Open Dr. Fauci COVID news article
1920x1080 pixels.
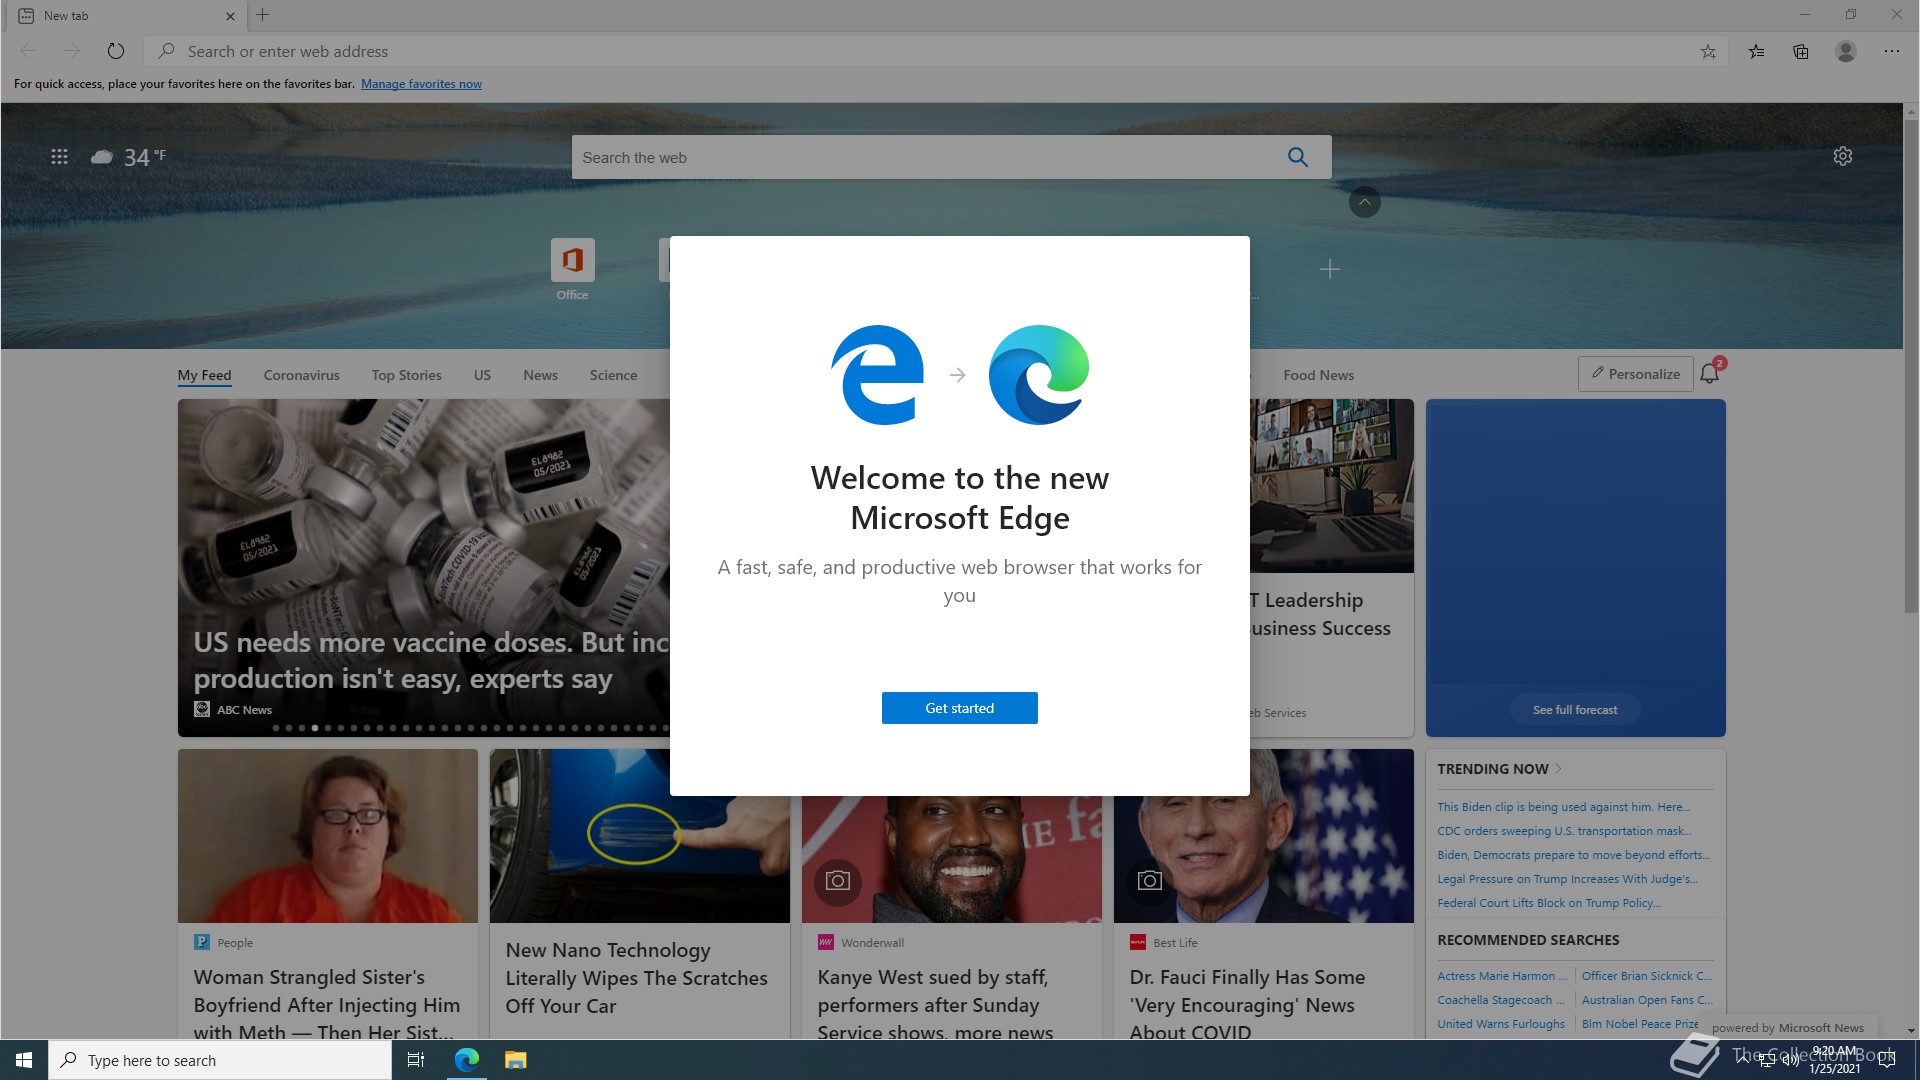click(x=1246, y=1004)
